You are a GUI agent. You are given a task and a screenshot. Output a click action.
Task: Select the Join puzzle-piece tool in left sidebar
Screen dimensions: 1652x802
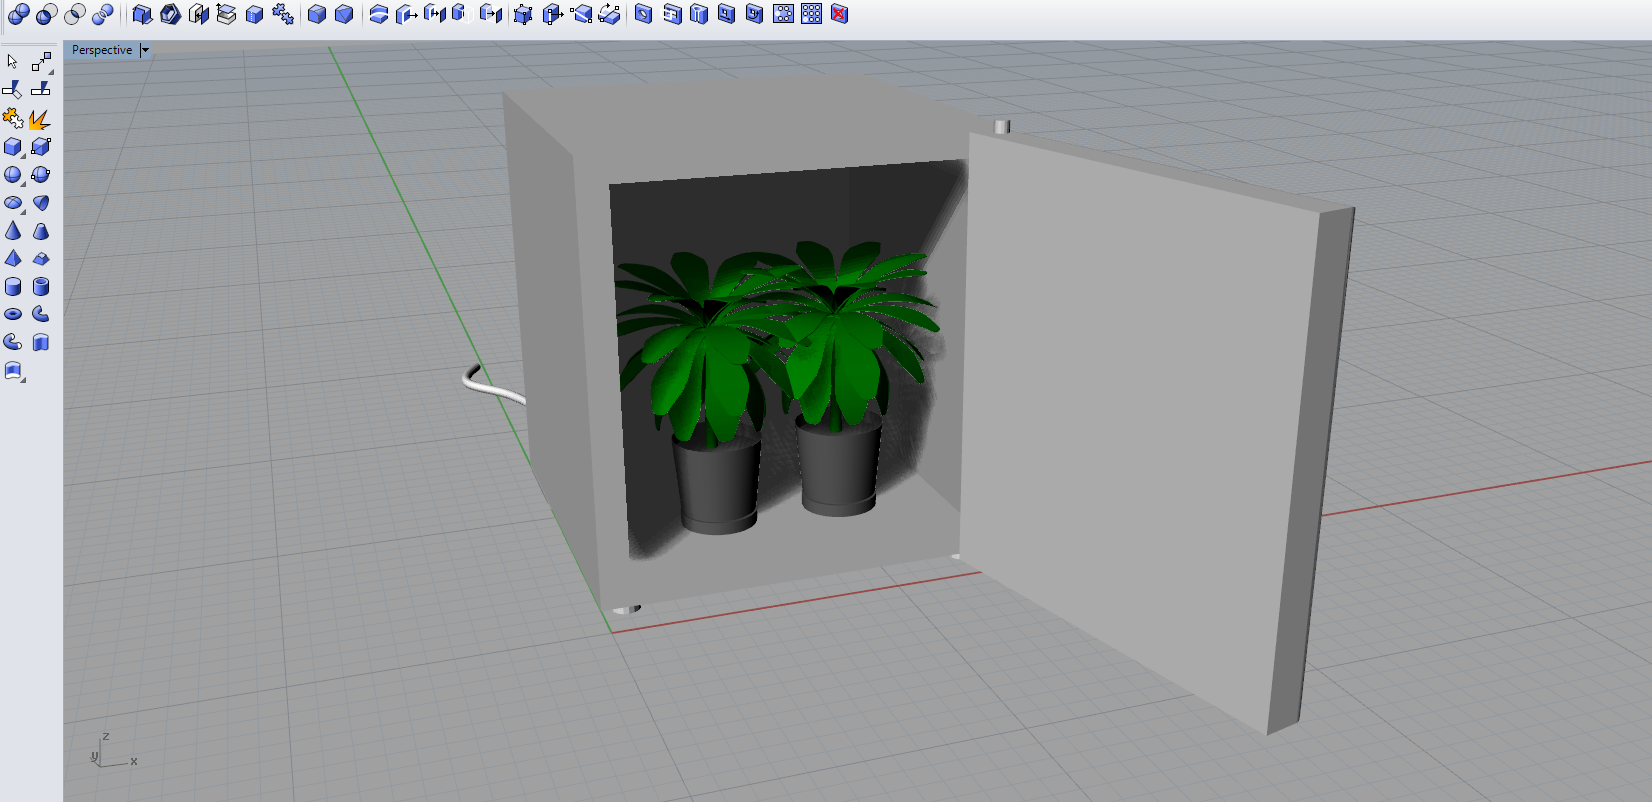pos(12,119)
